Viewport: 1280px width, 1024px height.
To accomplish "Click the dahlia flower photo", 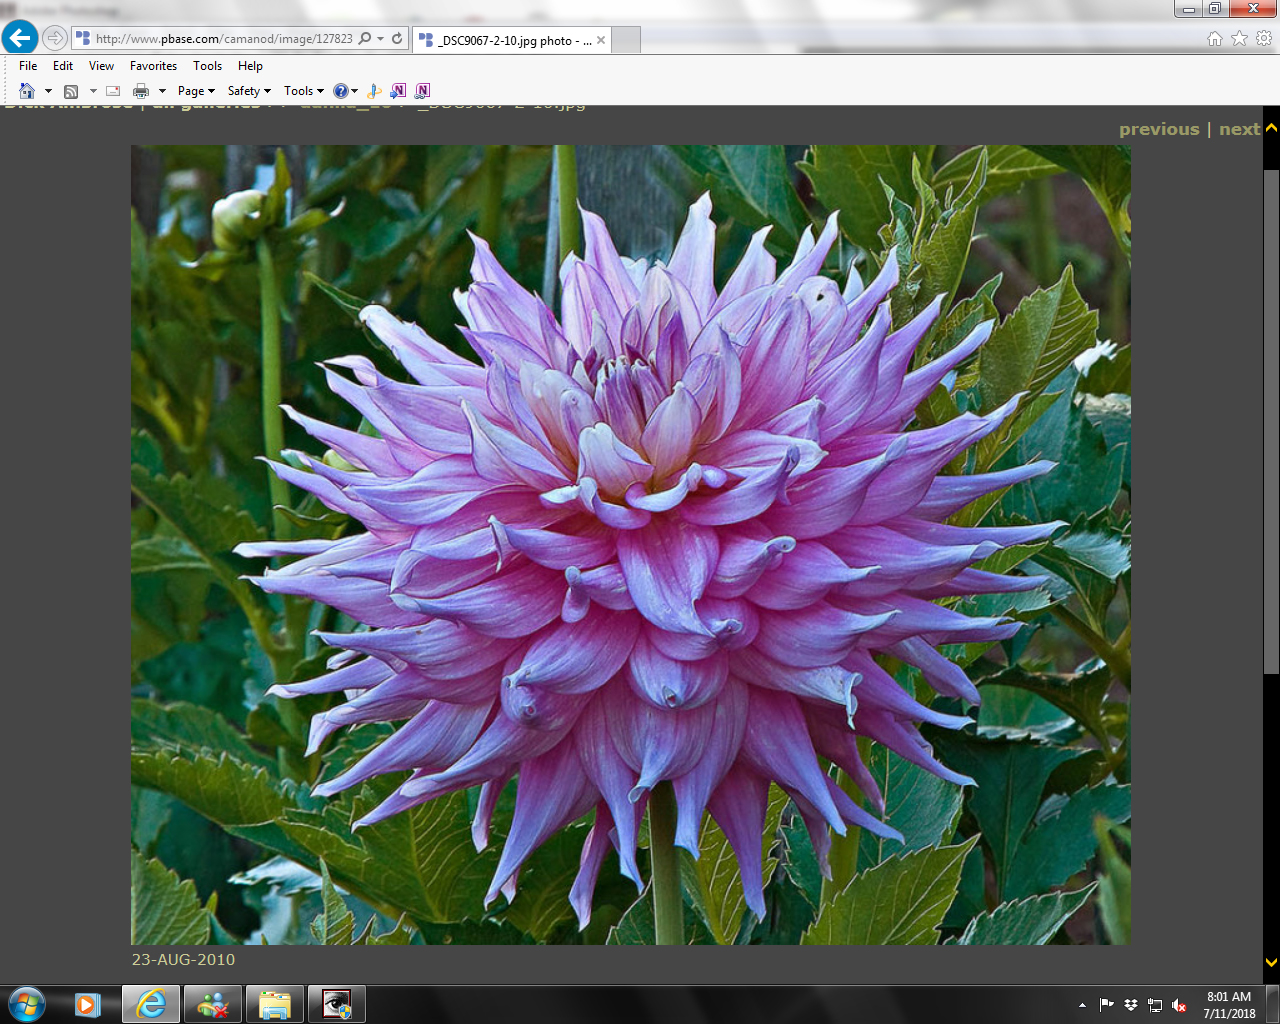I will click(x=631, y=545).
